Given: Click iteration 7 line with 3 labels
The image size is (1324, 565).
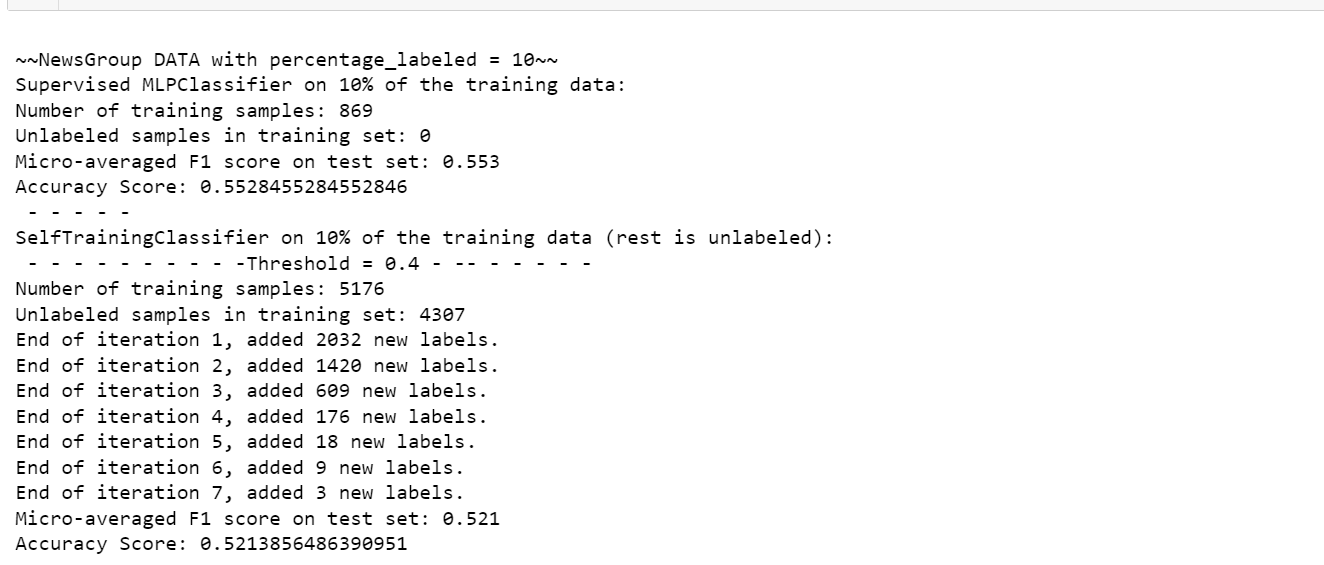Looking at the screenshot, I should pos(240,493).
